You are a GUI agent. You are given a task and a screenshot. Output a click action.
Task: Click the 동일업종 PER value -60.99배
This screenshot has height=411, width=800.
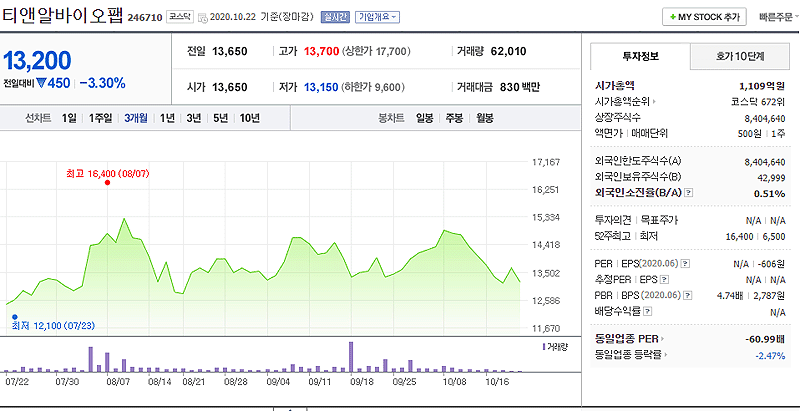tap(765, 339)
